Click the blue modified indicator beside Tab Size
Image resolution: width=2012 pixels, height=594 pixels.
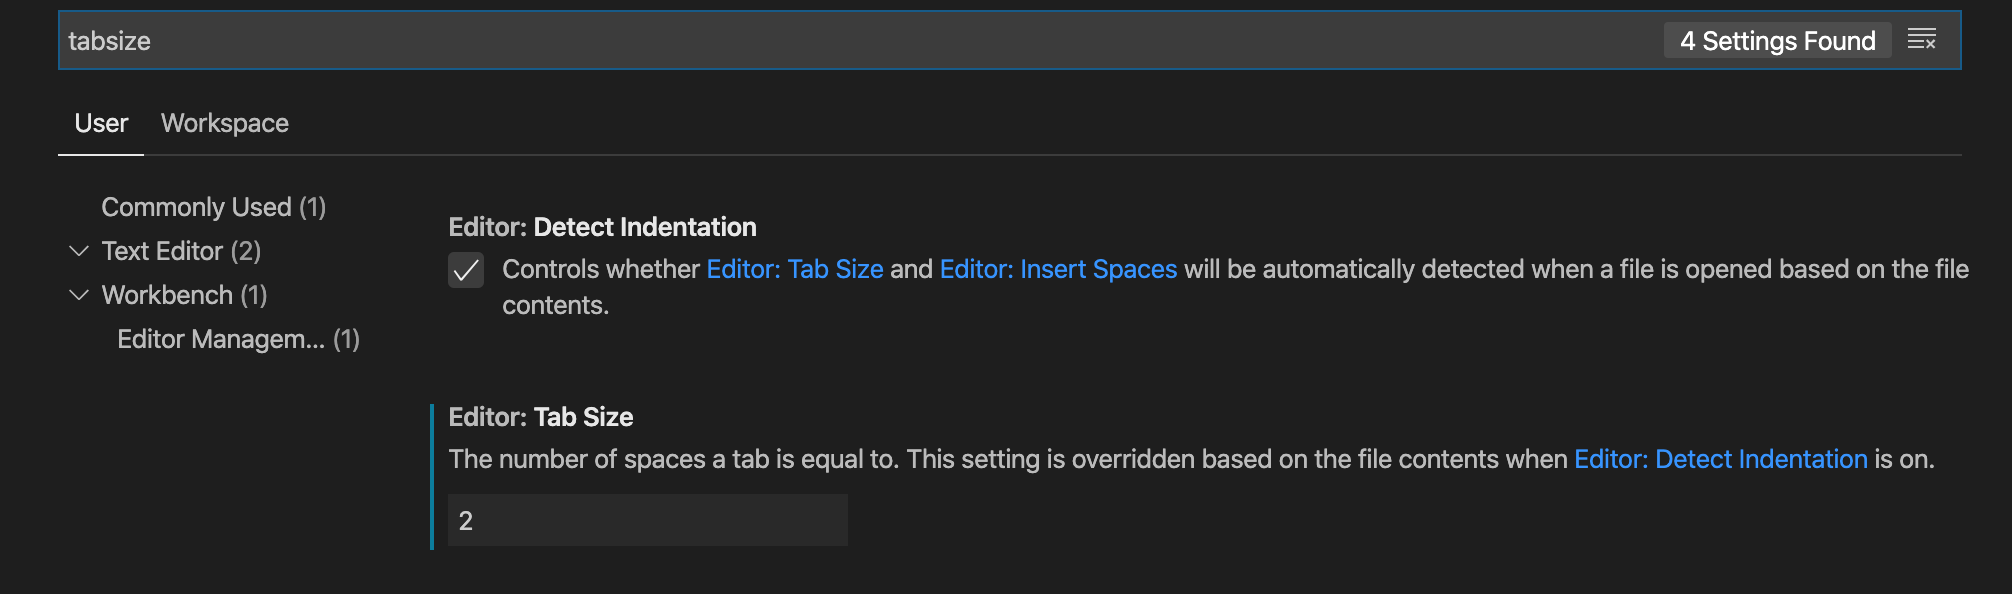click(432, 477)
